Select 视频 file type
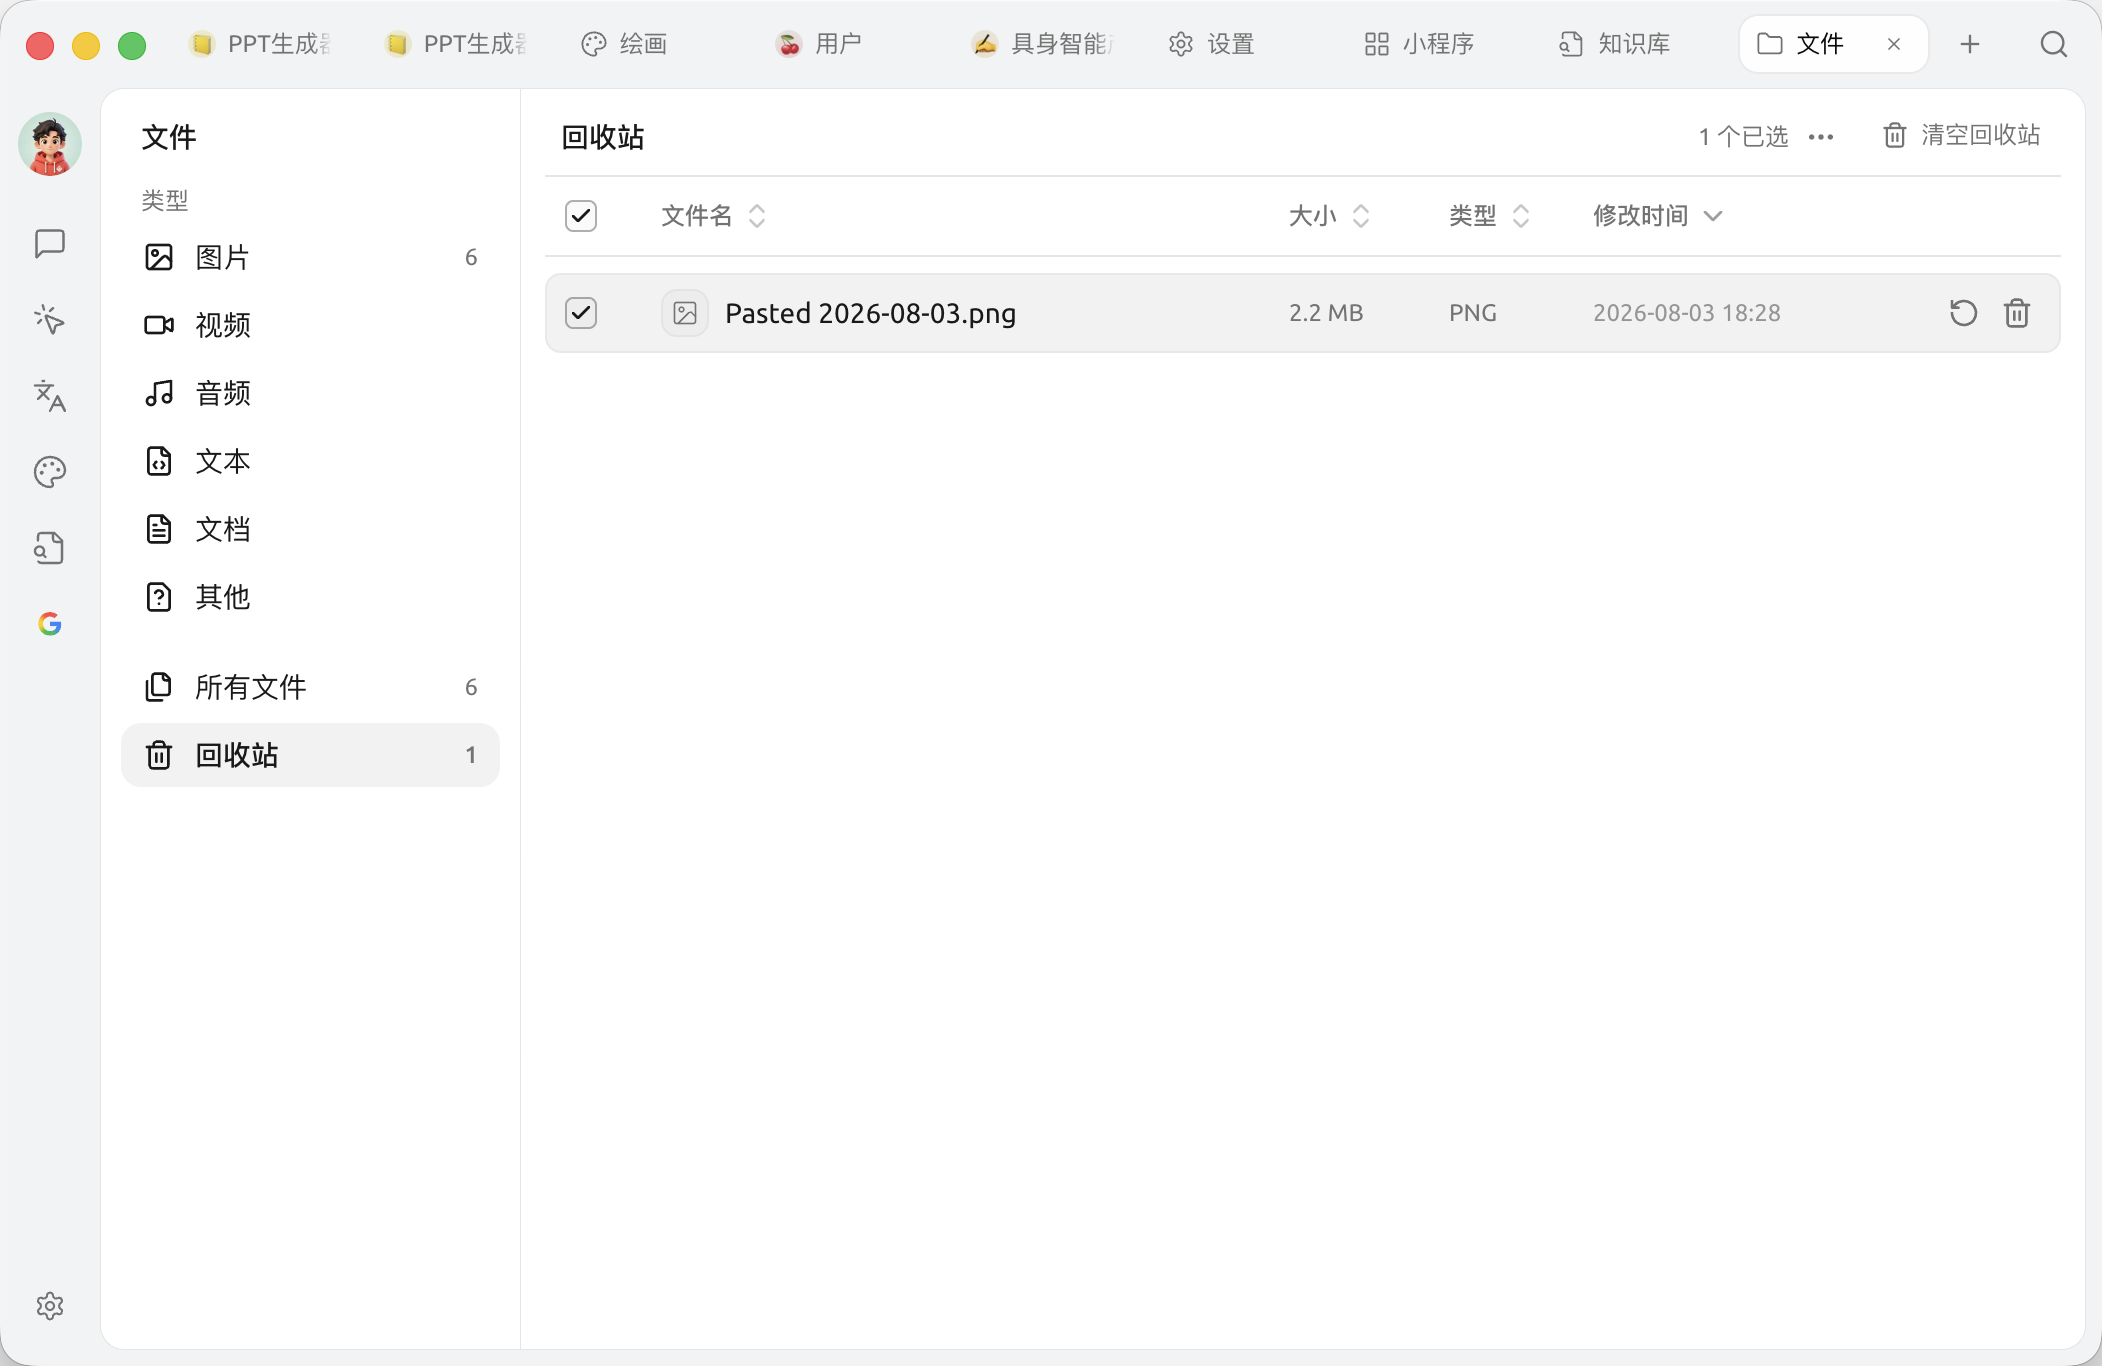The width and height of the screenshot is (2102, 1366). click(x=310, y=325)
